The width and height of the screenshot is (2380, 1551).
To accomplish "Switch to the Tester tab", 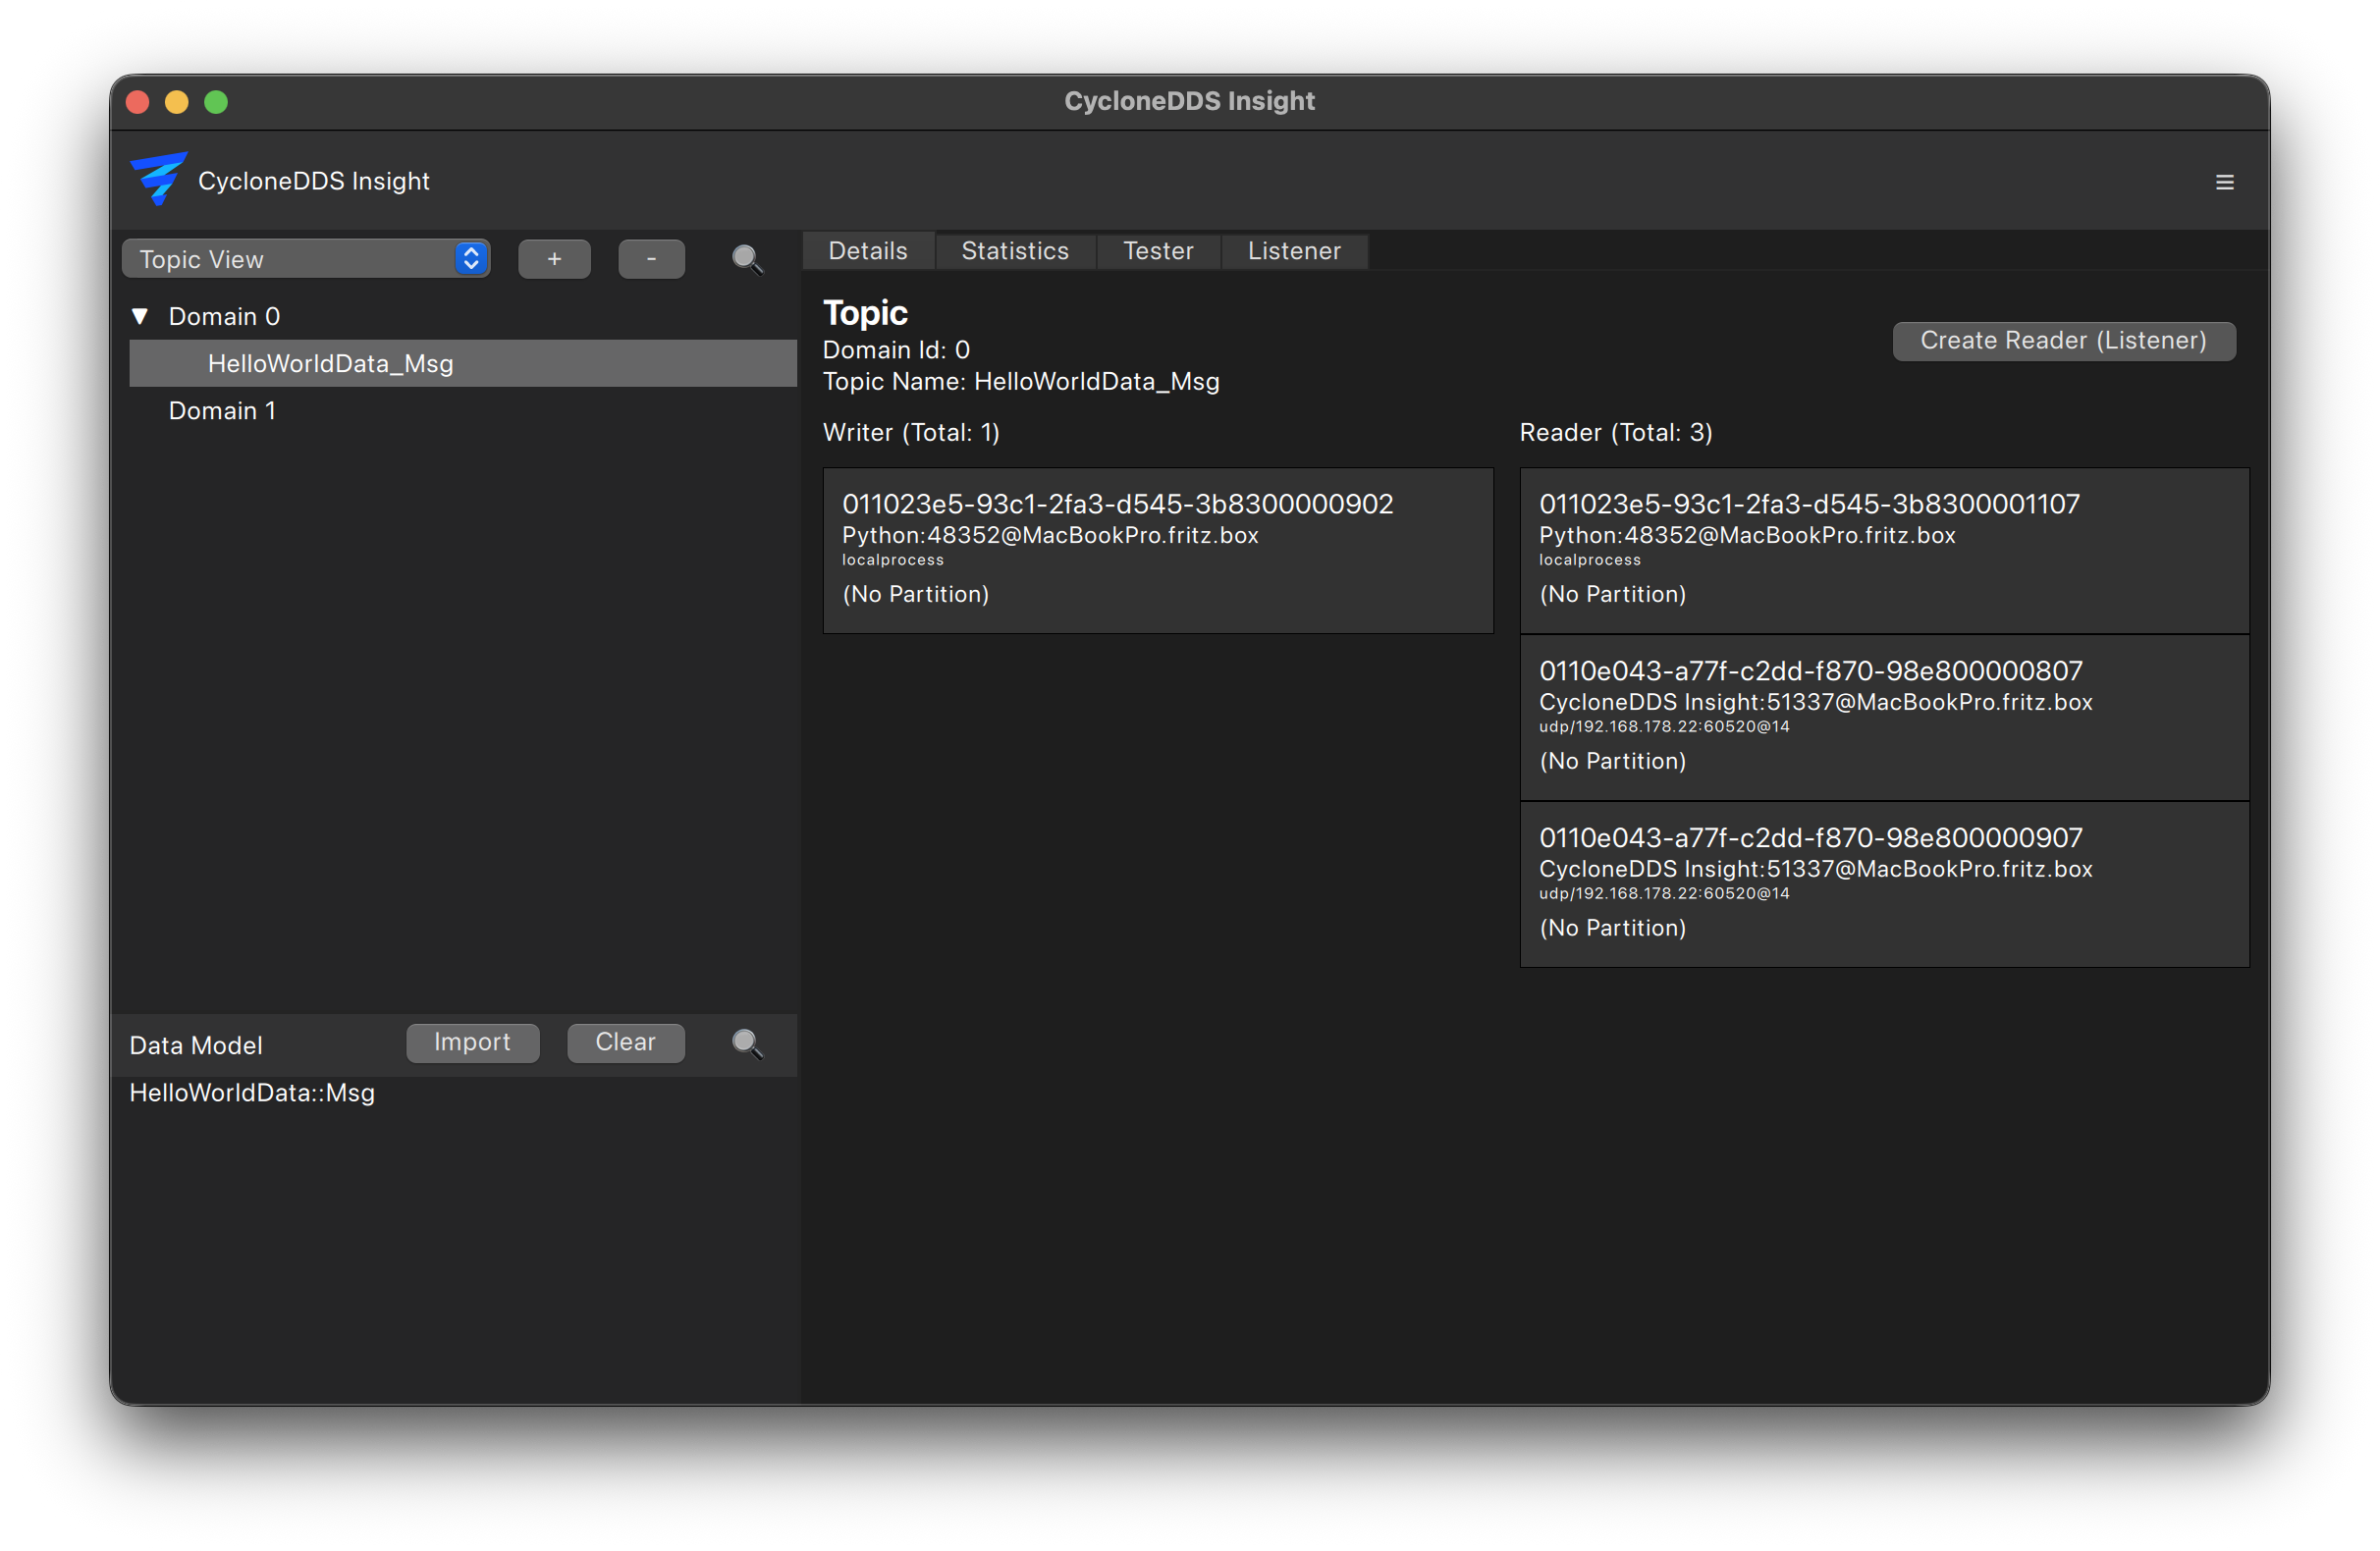I will tap(1157, 251).
